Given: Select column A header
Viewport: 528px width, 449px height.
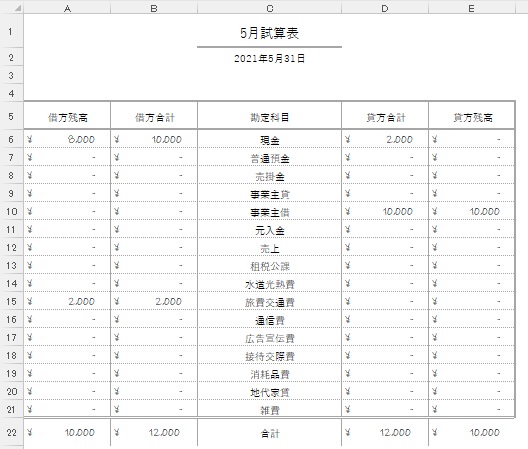Looking at the screenshot, I should click(67, 8).
